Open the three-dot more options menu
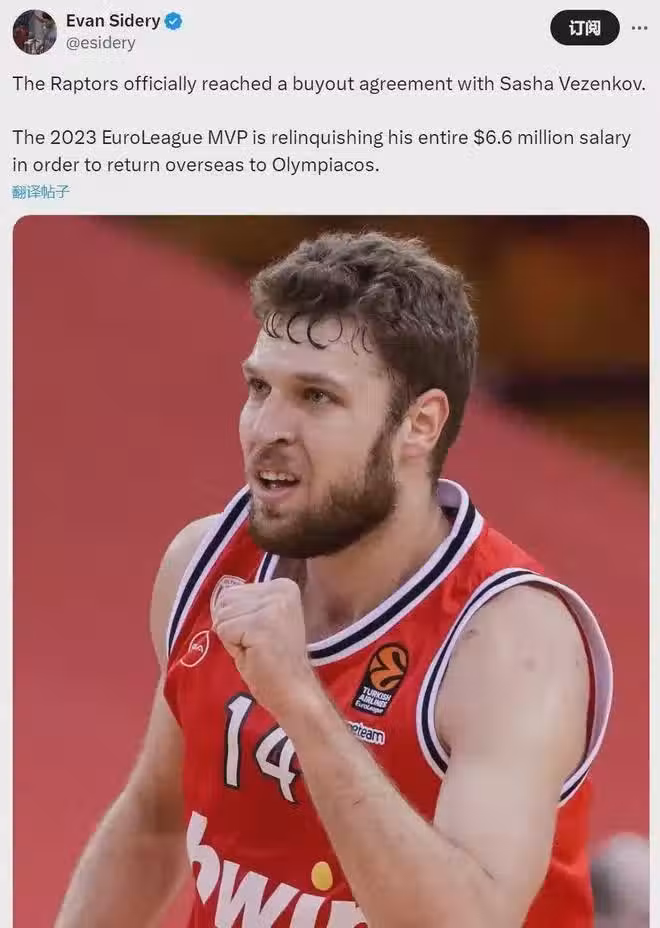 (x=639, y=28)
